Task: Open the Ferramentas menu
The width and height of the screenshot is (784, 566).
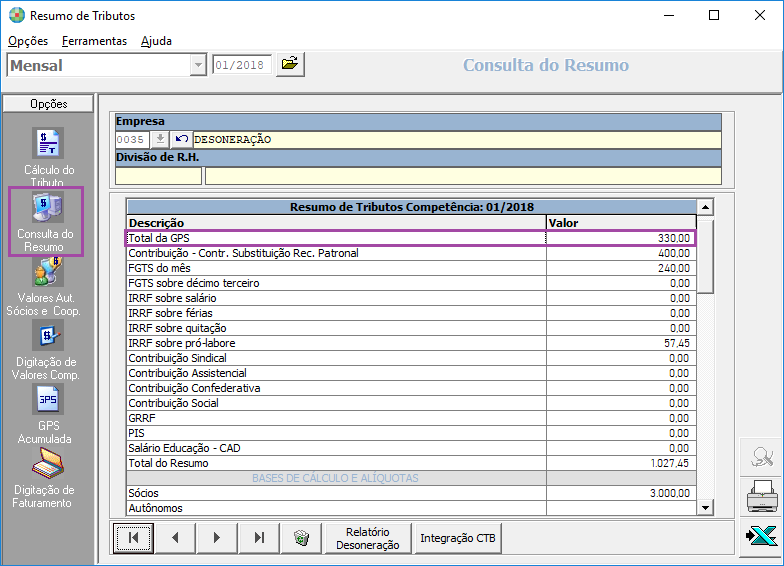Action: click(94, 41)
